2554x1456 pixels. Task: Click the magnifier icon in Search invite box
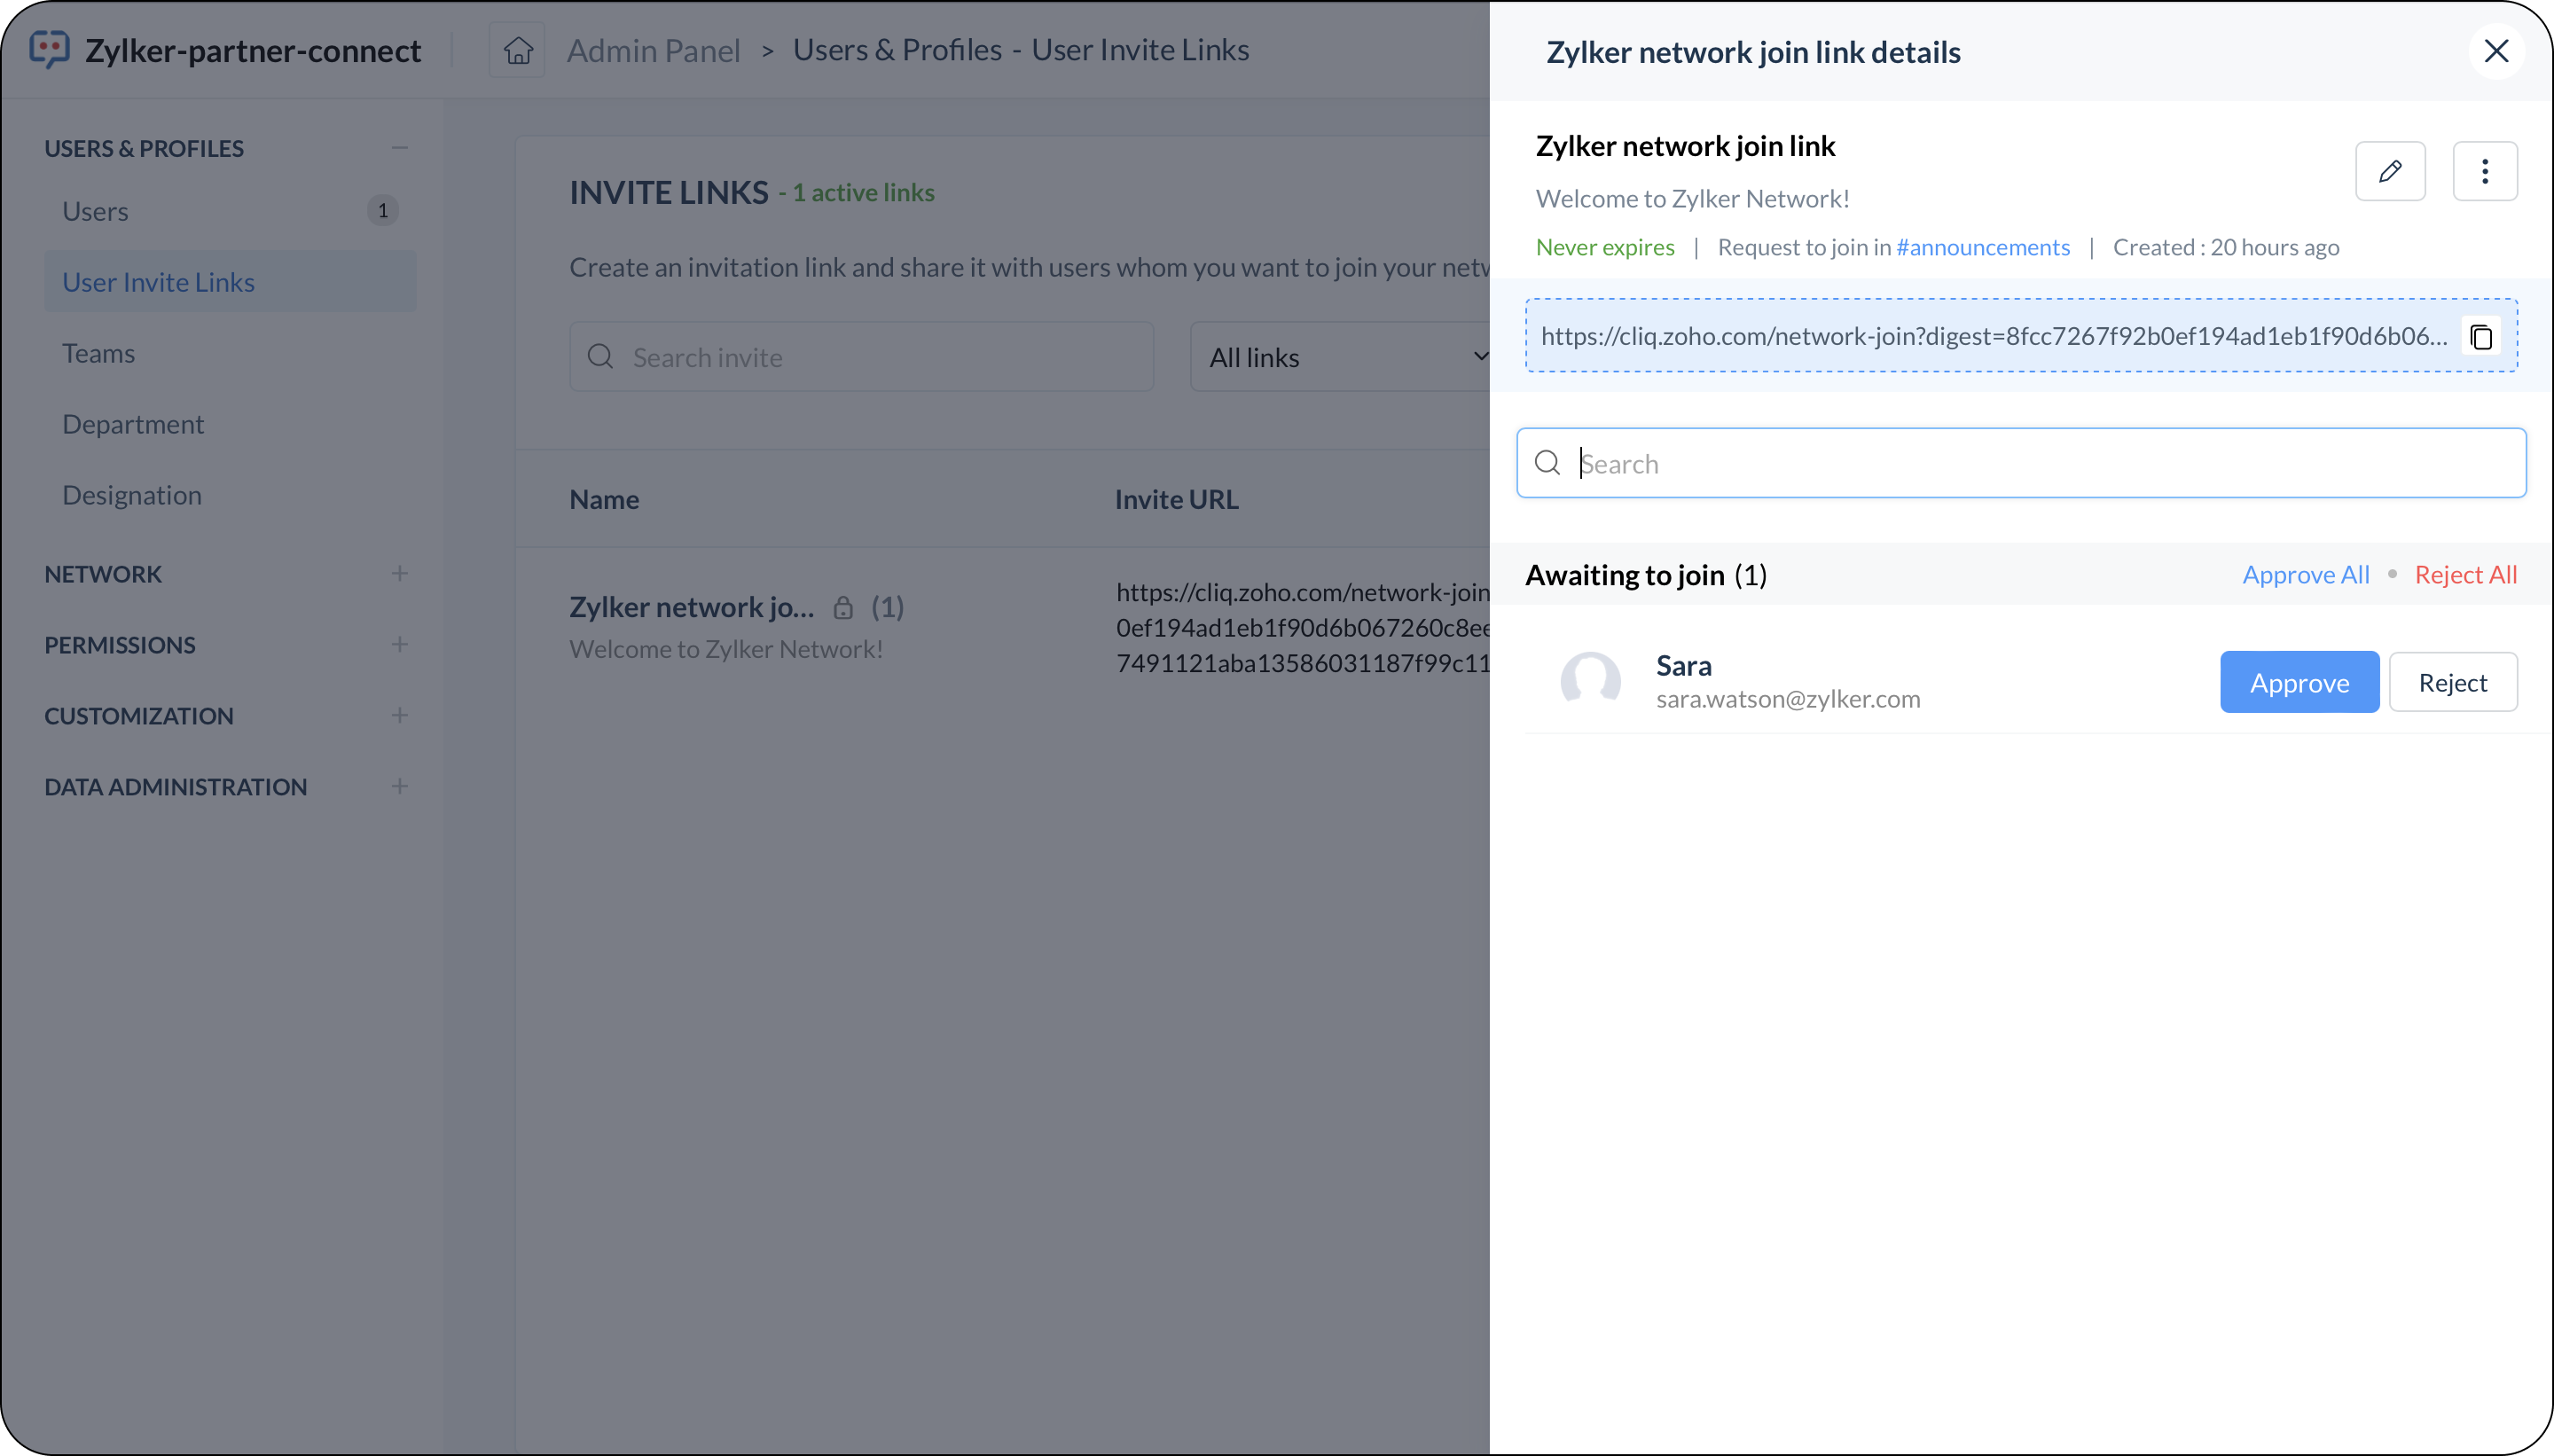(600, 356)
